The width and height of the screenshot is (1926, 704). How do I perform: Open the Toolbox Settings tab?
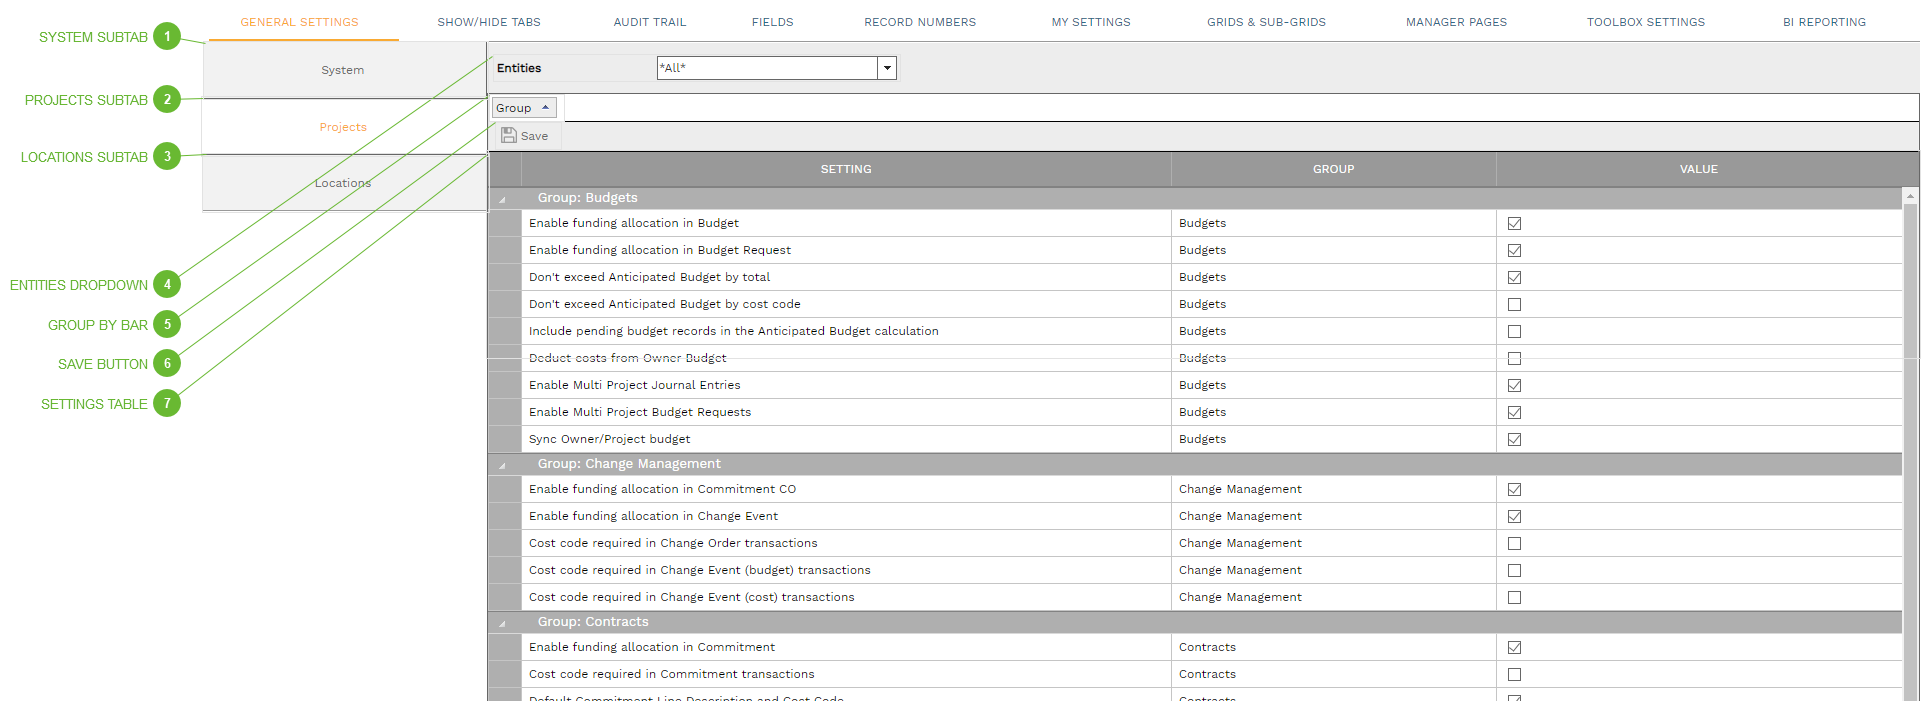1646,22
